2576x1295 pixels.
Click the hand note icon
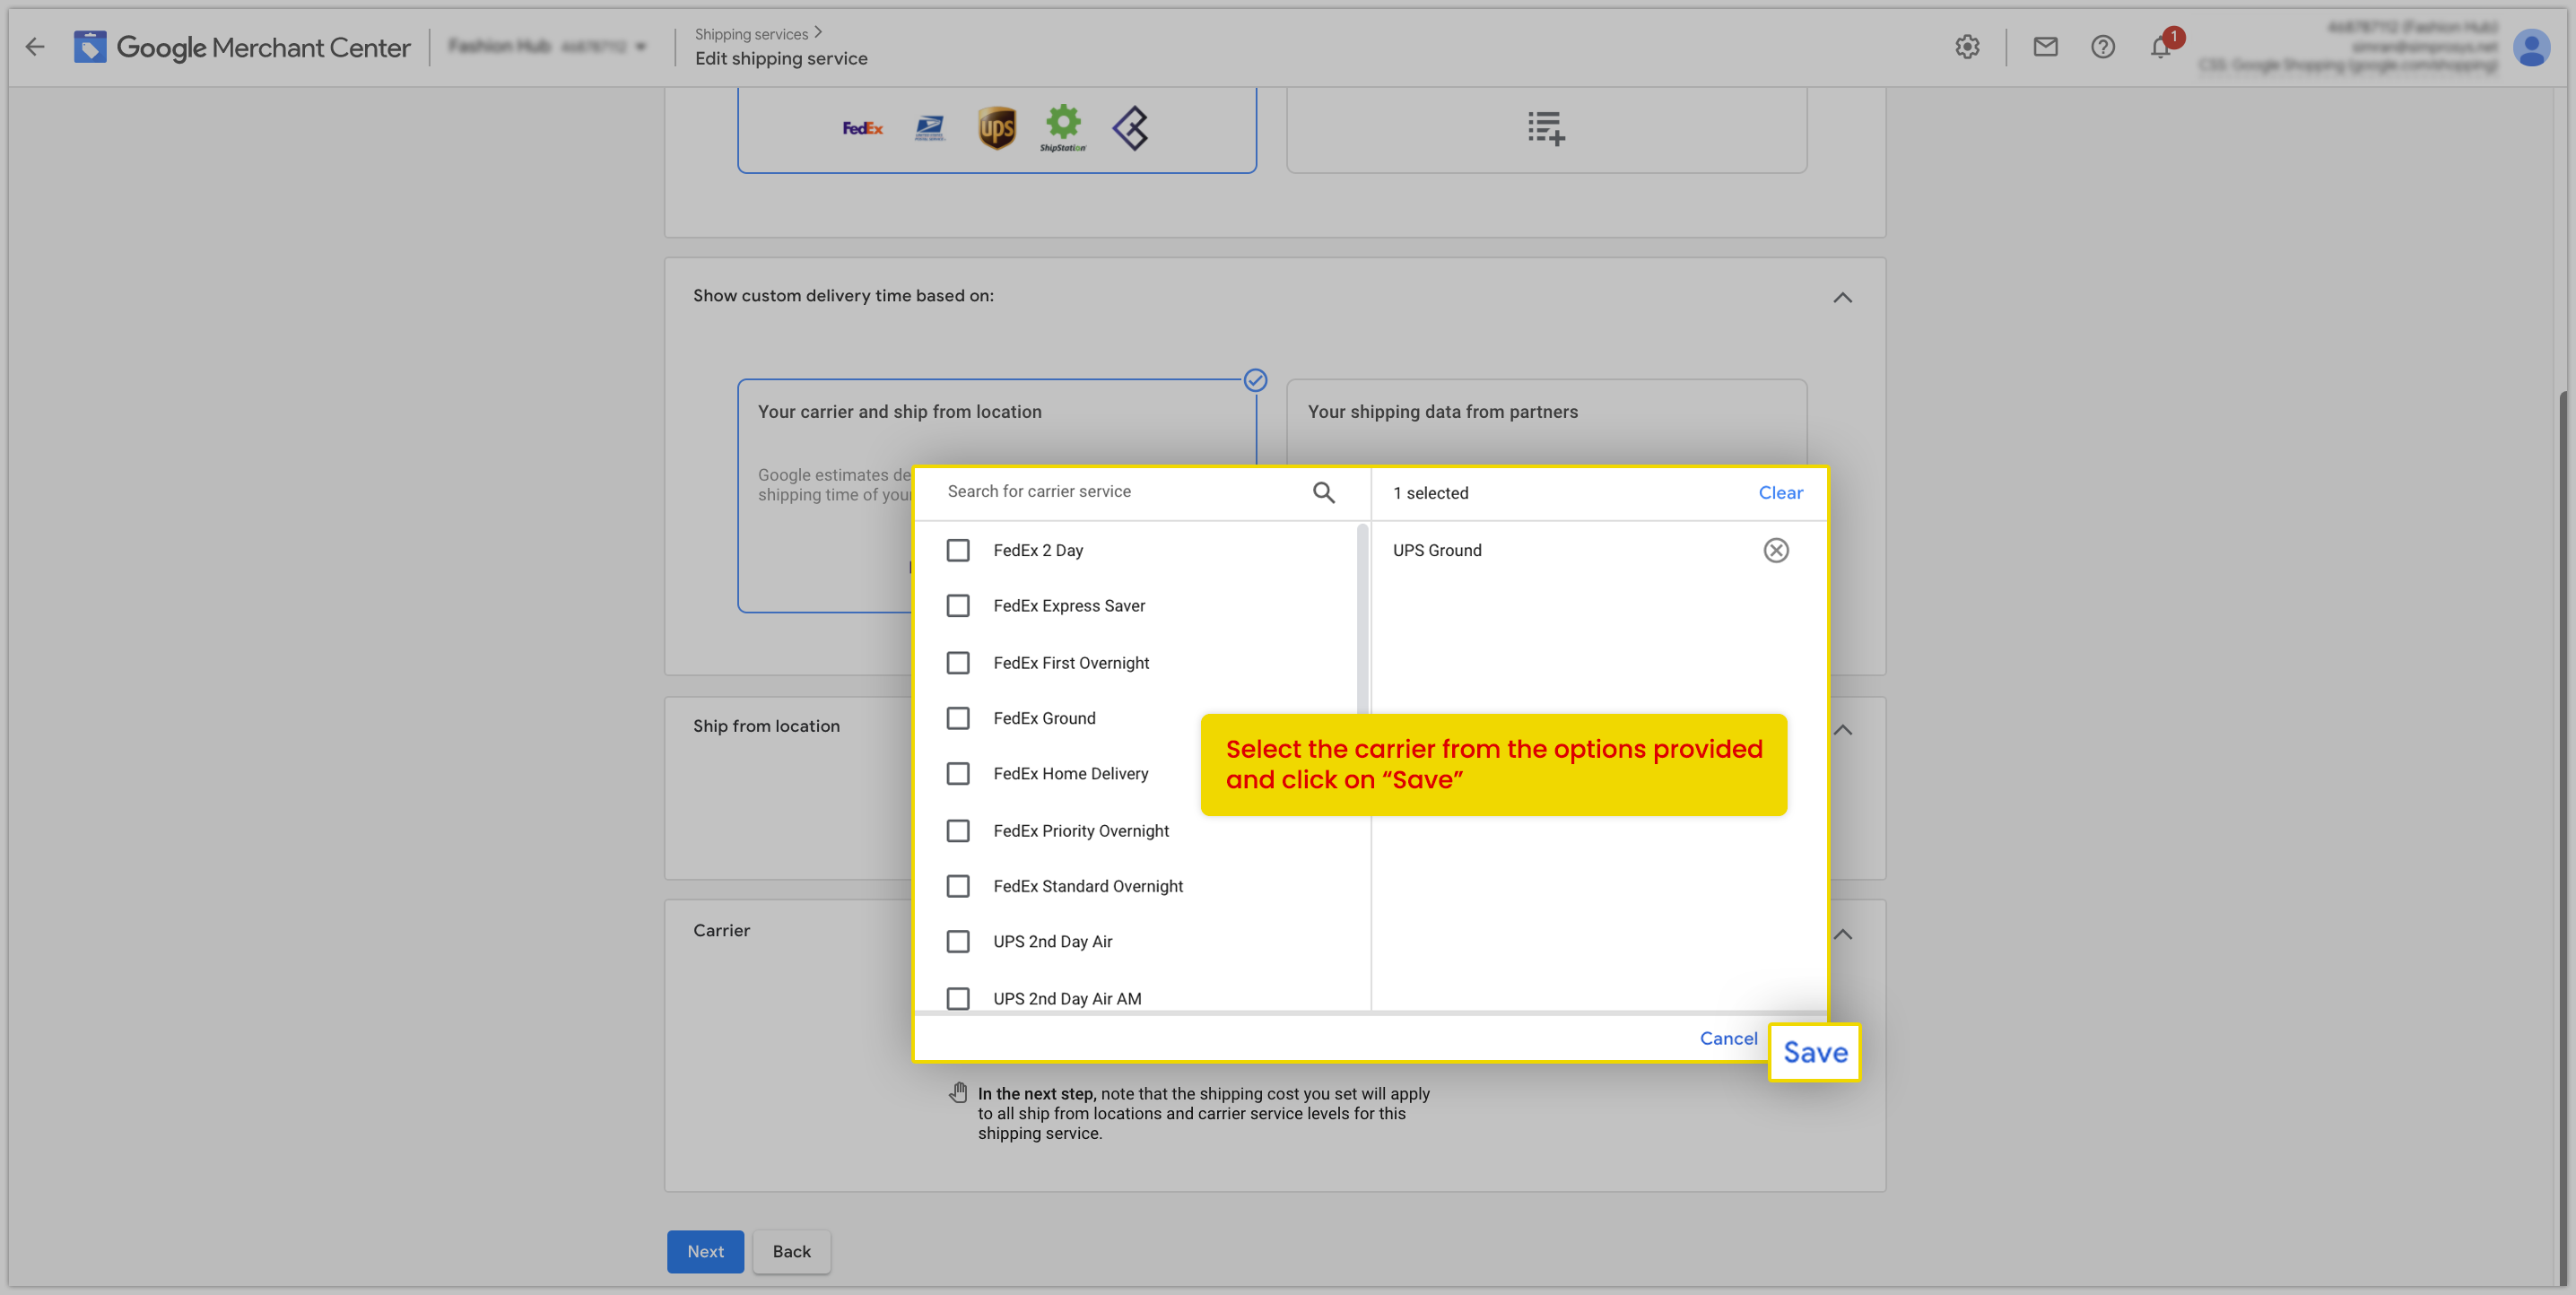point(958,1092)
